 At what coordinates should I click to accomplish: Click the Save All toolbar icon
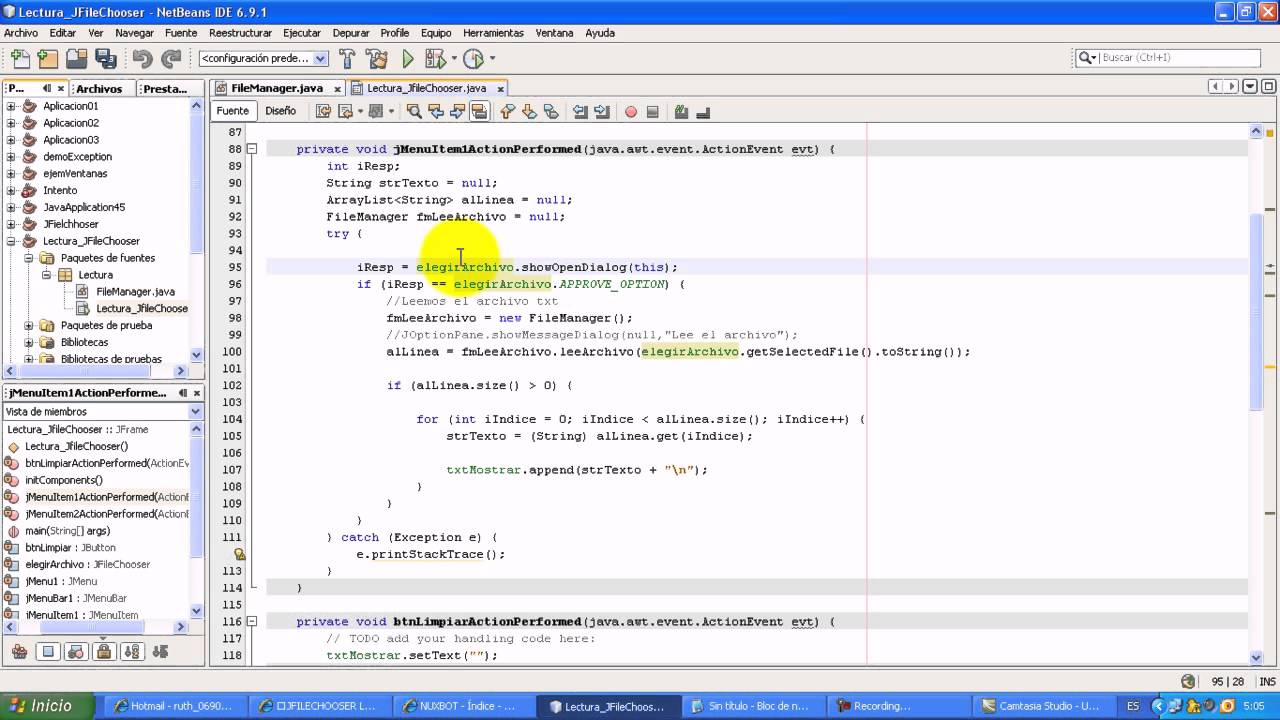click(105, 58)
